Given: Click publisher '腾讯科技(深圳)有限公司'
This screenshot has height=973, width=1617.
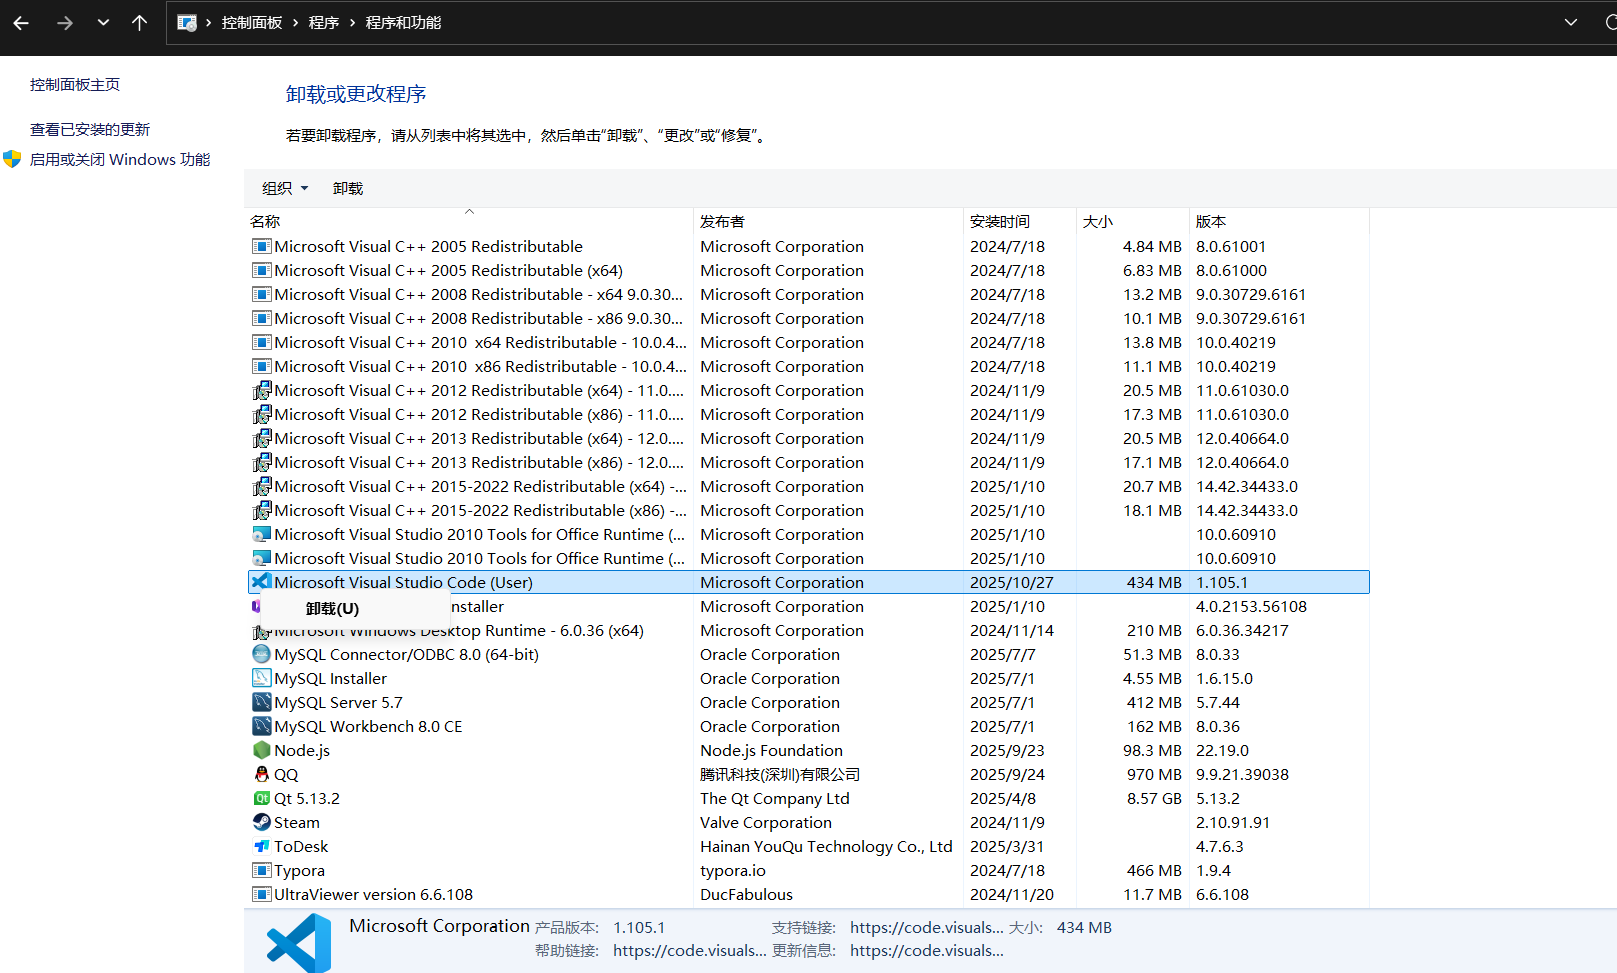Looking at the screenshot, I should [x=780, y=774].
